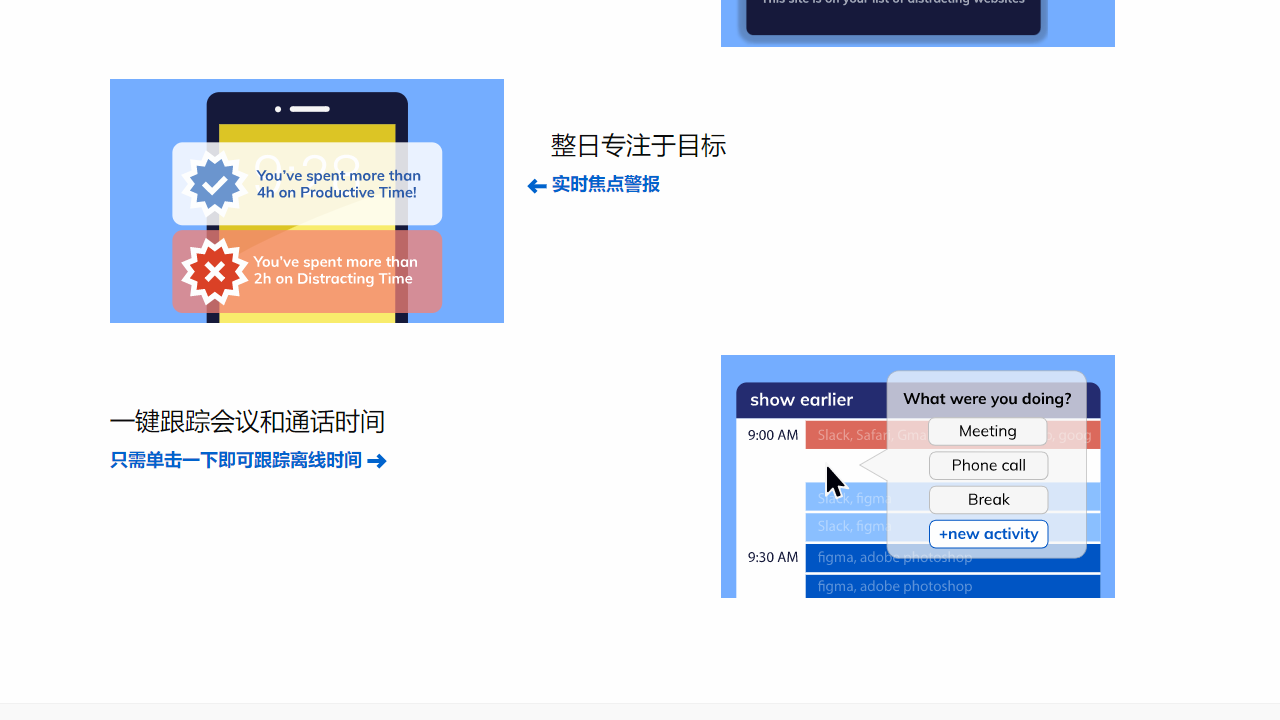Click the +new activity button
Viewport: 1280px width, 720px height.
[988, 533]
